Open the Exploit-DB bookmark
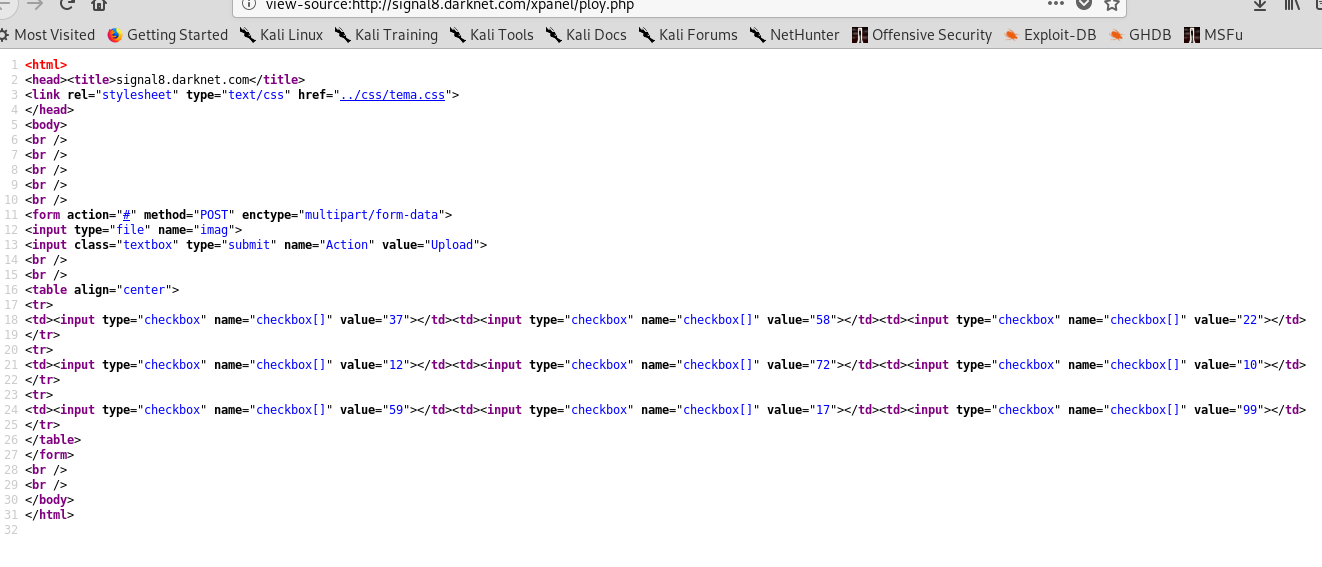The image size is (1322, 567). pyautogui.click(x=1050, y=35)
